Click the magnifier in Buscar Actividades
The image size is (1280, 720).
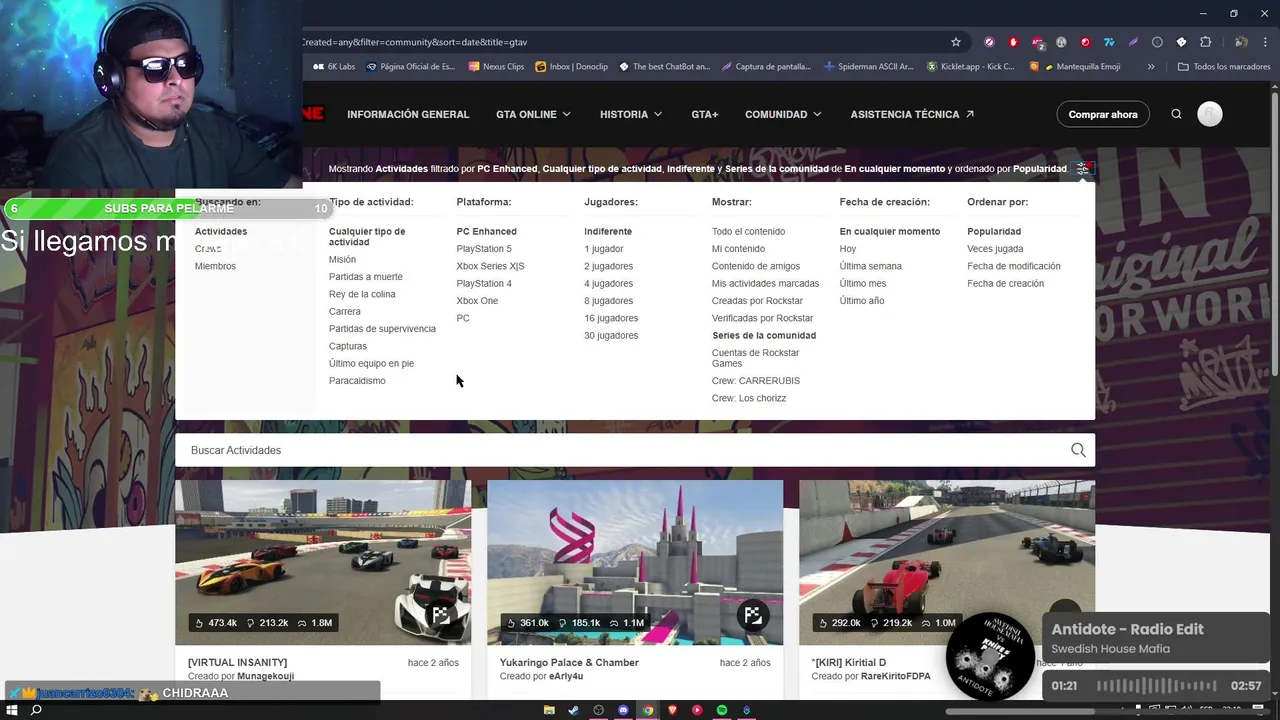click(x=1078, y=450)
